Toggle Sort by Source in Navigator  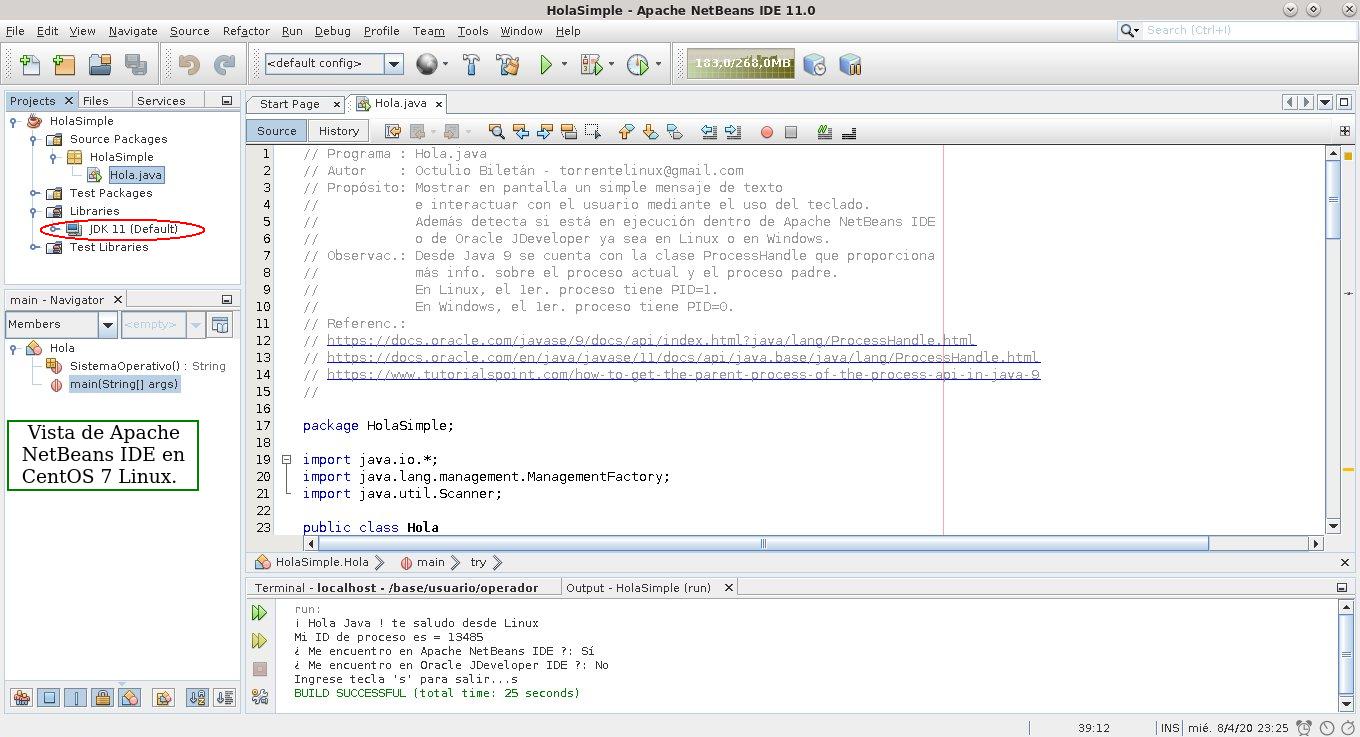(224, 698)
